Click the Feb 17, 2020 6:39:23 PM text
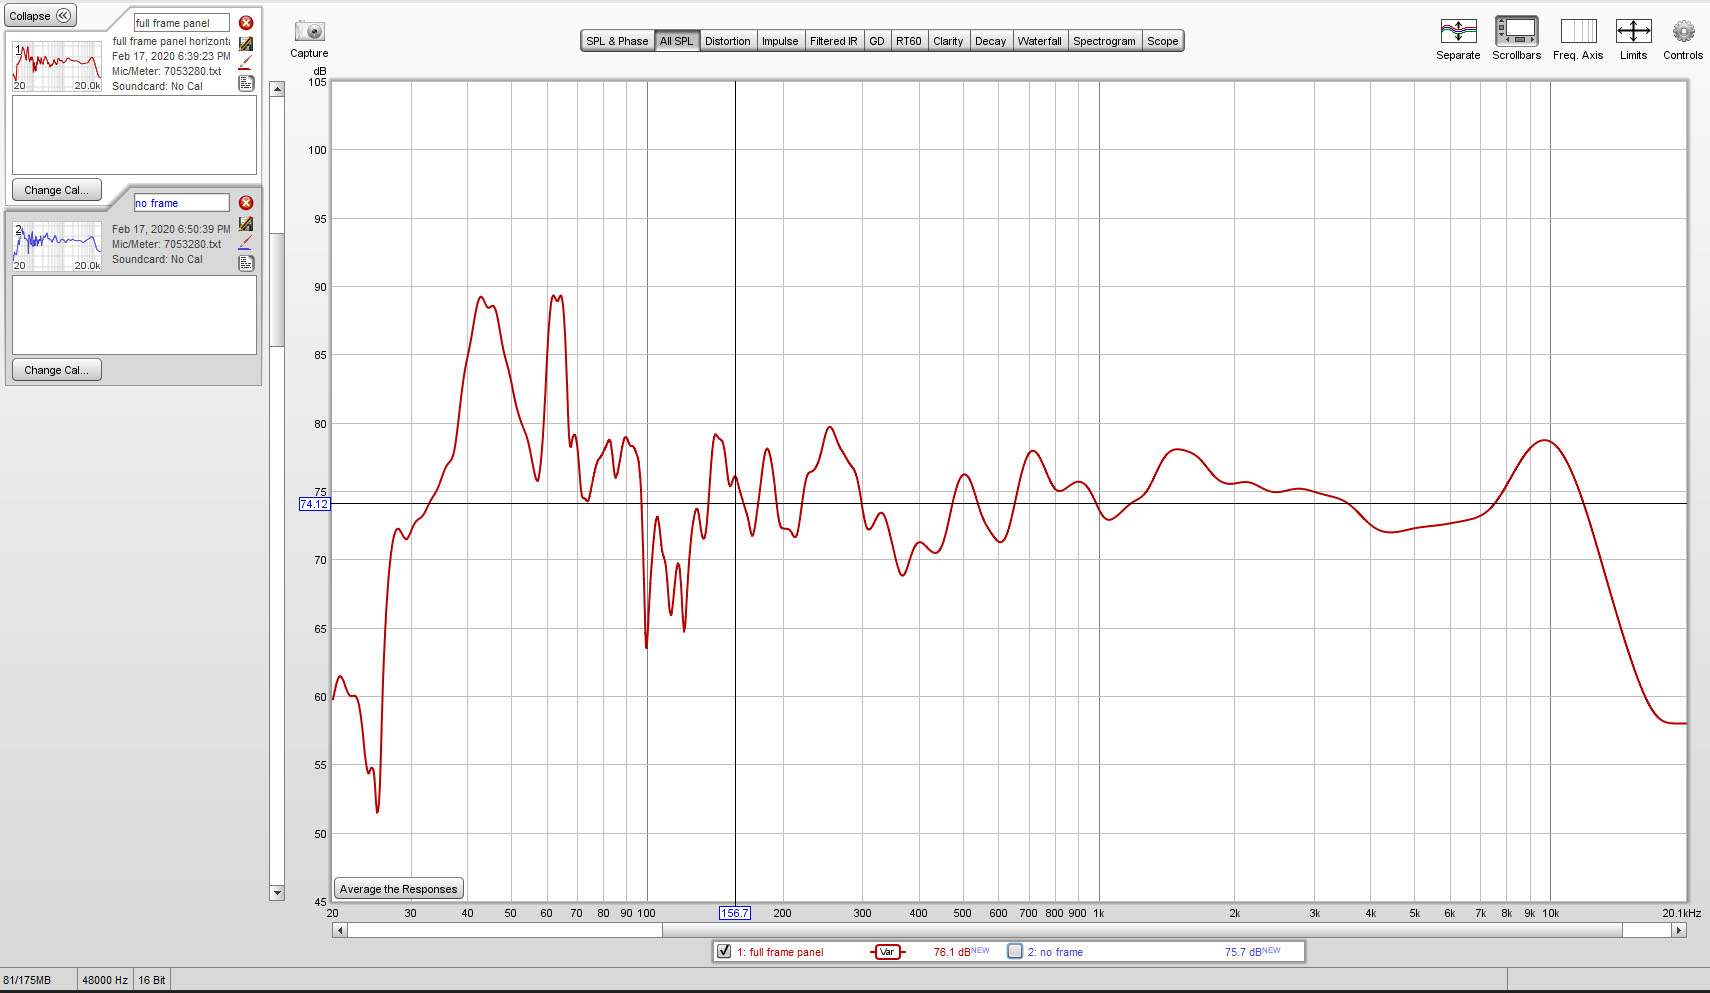 pyautogui.click(x=171, y=56)
